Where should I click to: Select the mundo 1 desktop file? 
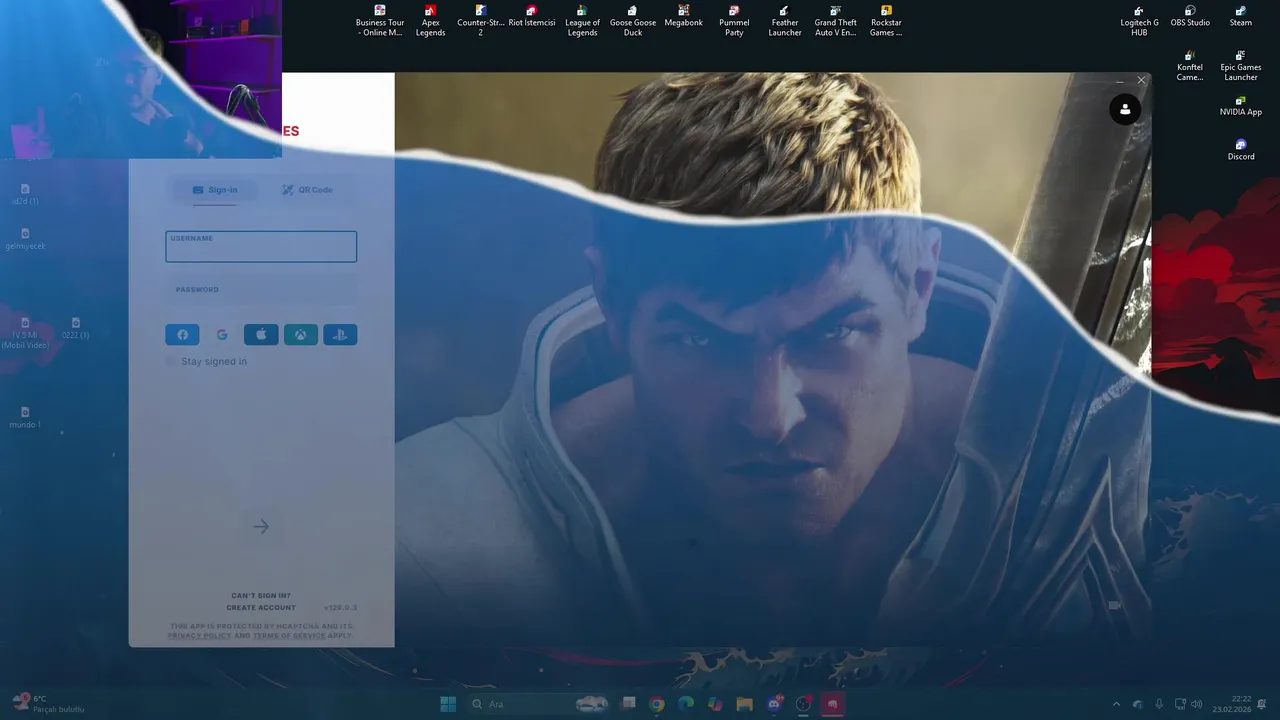(25, 418)
